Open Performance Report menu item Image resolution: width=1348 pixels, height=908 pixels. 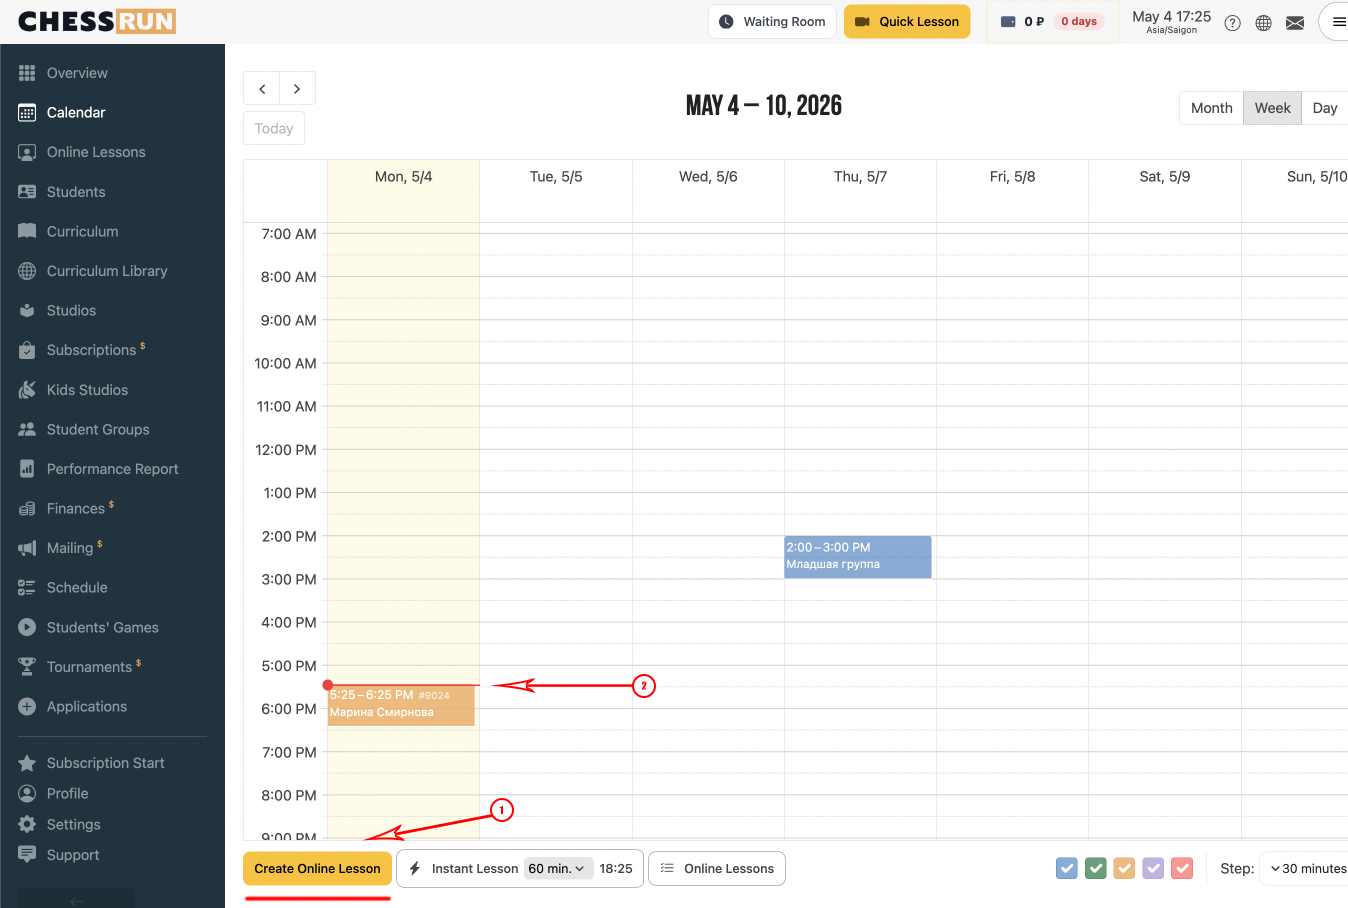point(113,469)
